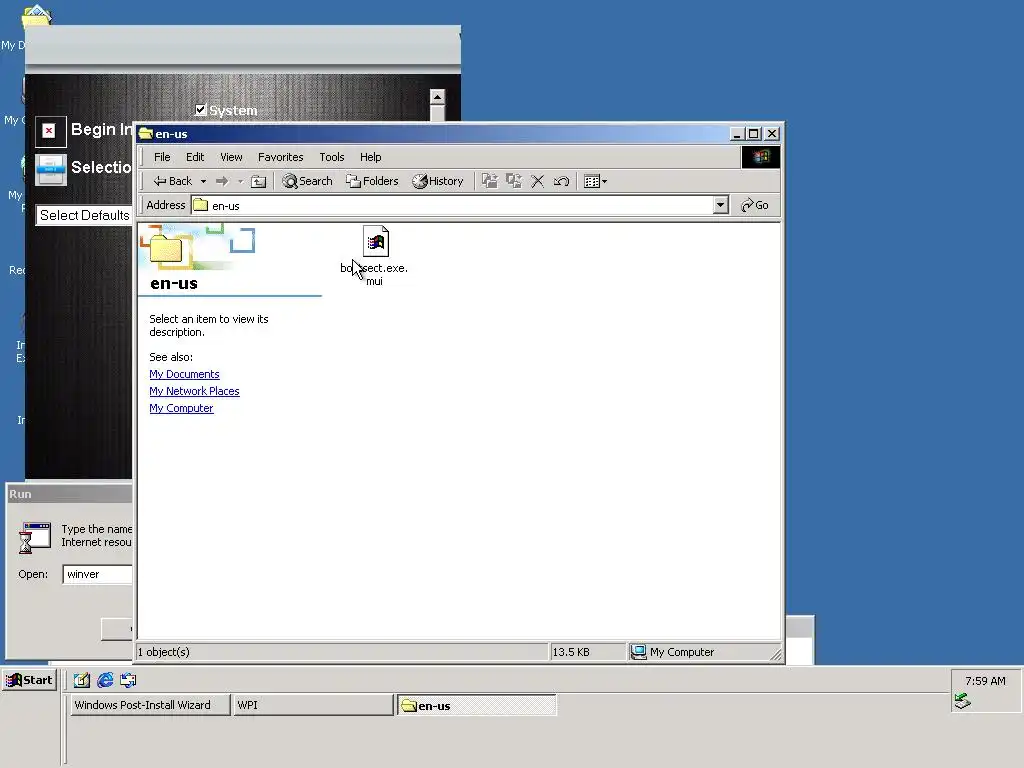Click the Open field in Run dialog
Screen dimensions: 1024x768
pos(98,574)
